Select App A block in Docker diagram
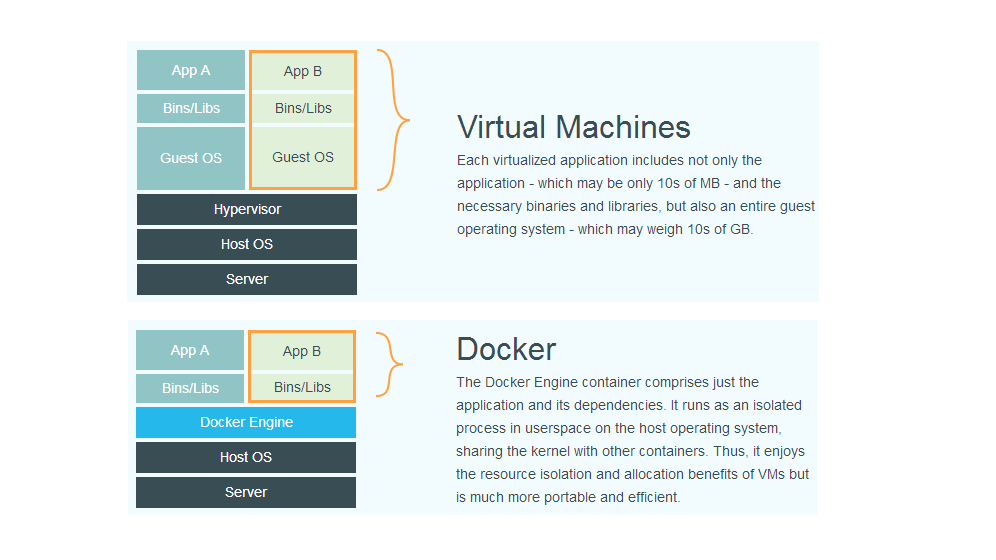996x560 pixels. tap(190, 350)
